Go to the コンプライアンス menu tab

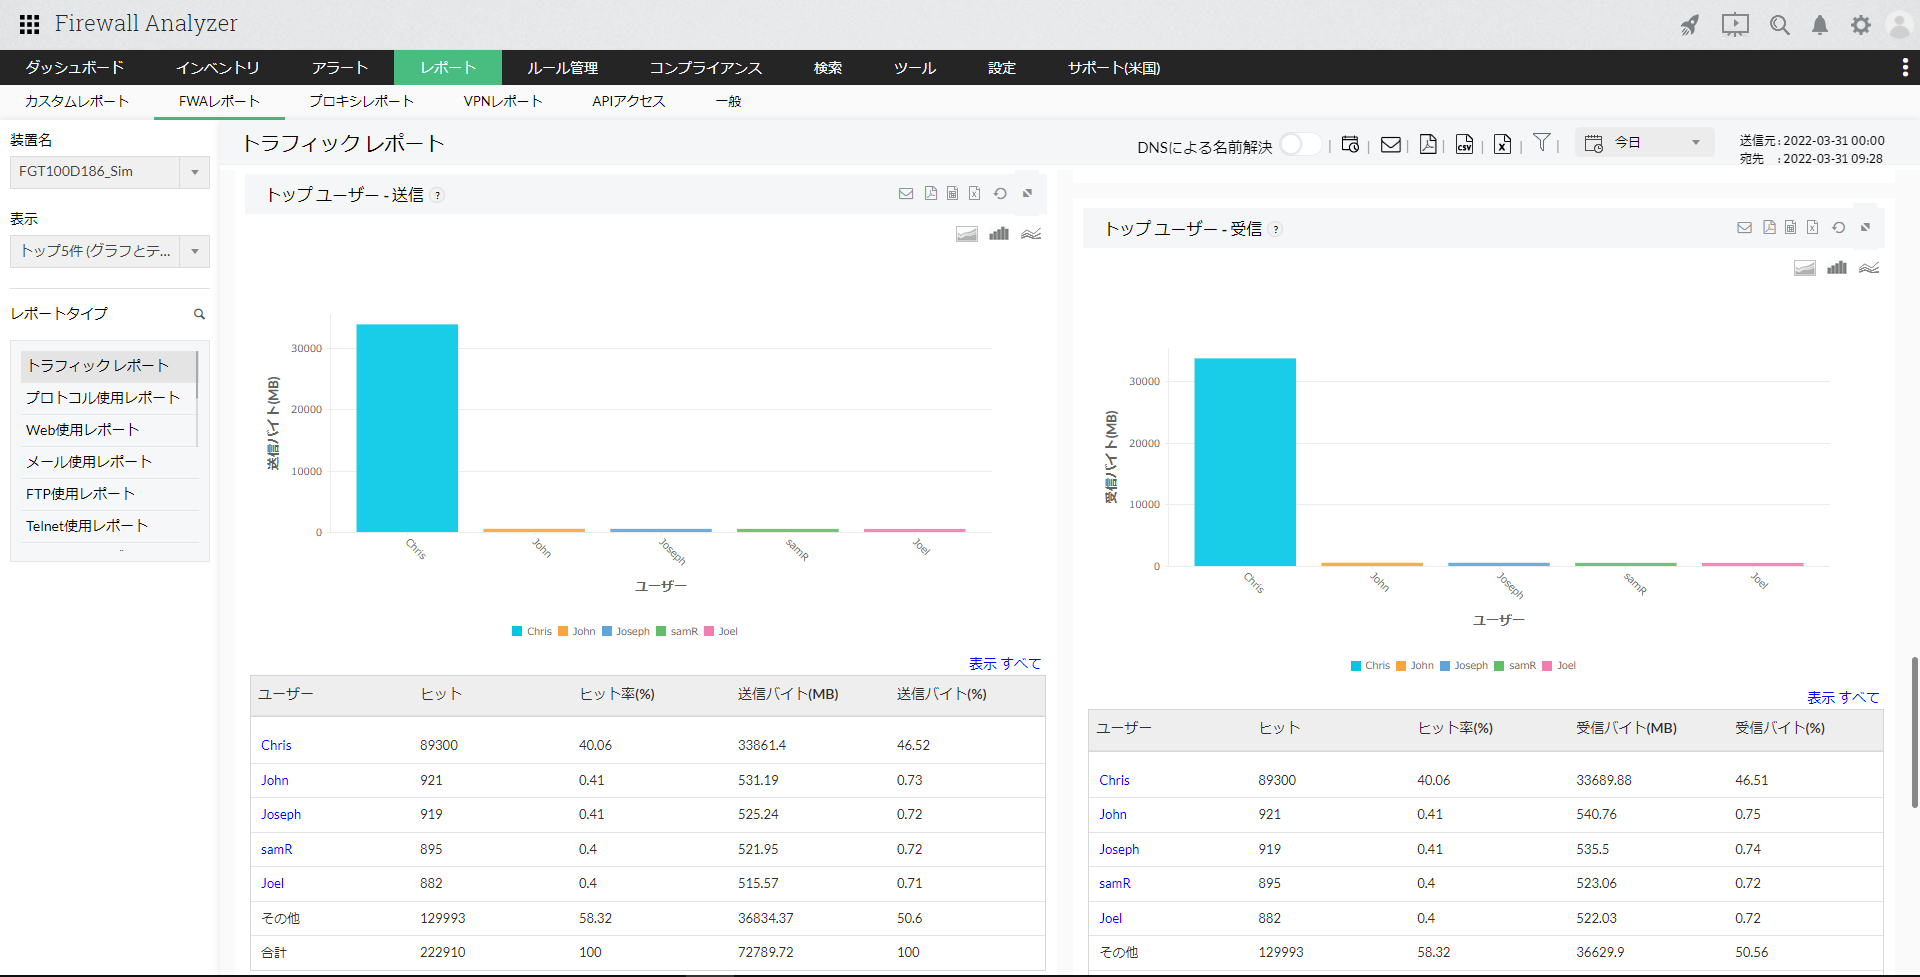[705, 68]
